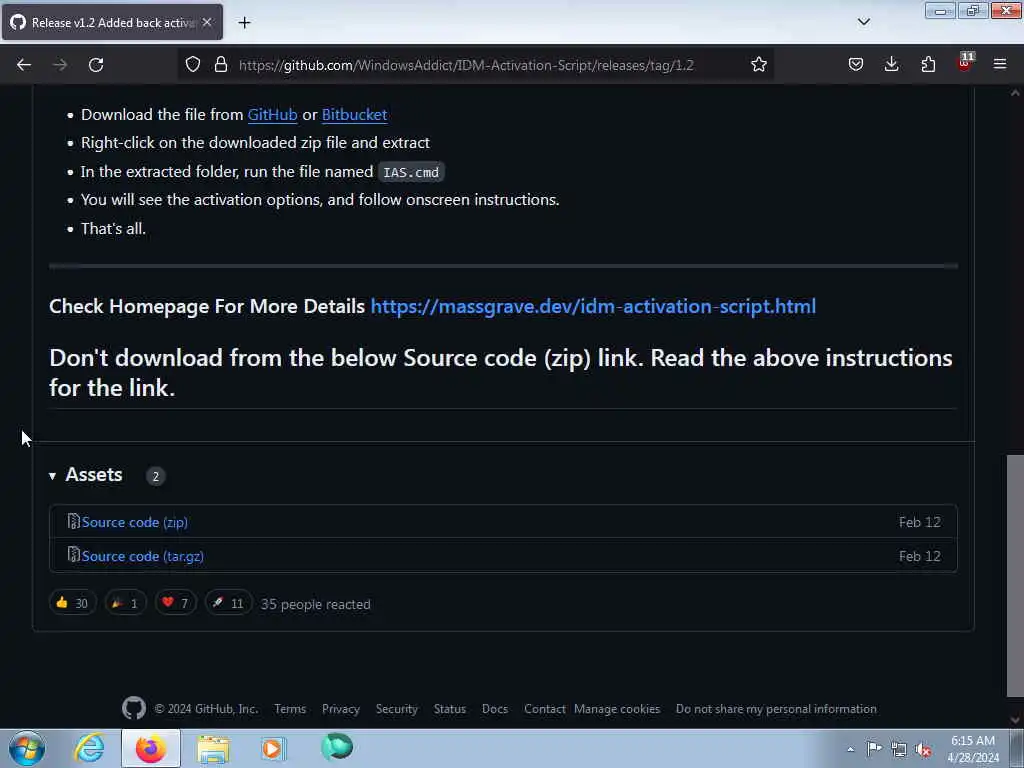
Task: Click the page vertical scrollbar thumb
Action: tap(1015, 576)
